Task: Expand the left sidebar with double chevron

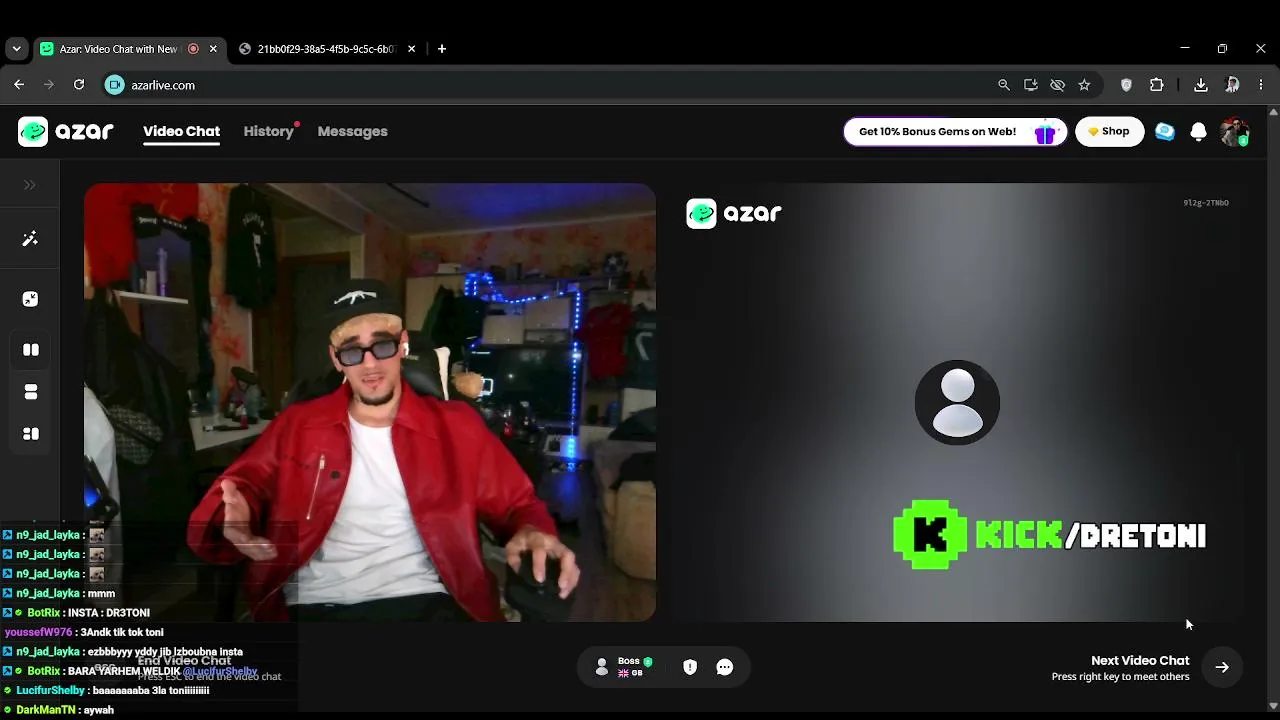Action: 30,185
